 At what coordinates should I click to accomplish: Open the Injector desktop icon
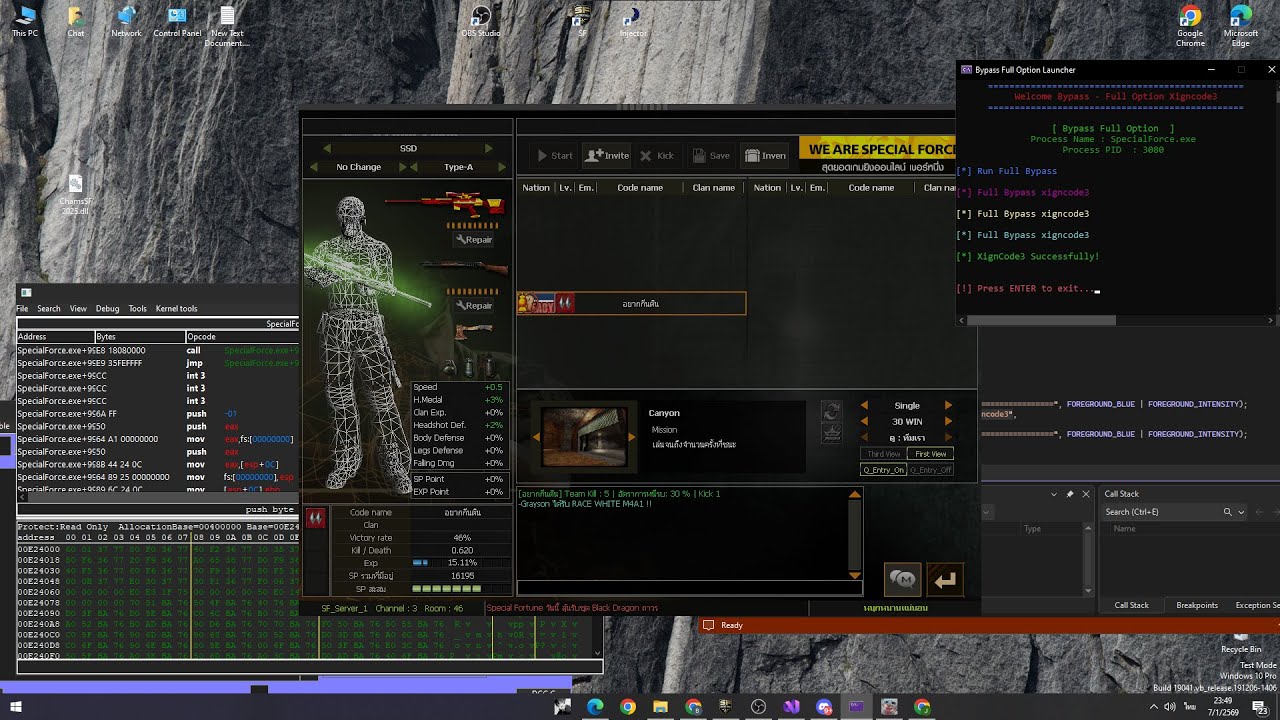[x=633, y=22]
